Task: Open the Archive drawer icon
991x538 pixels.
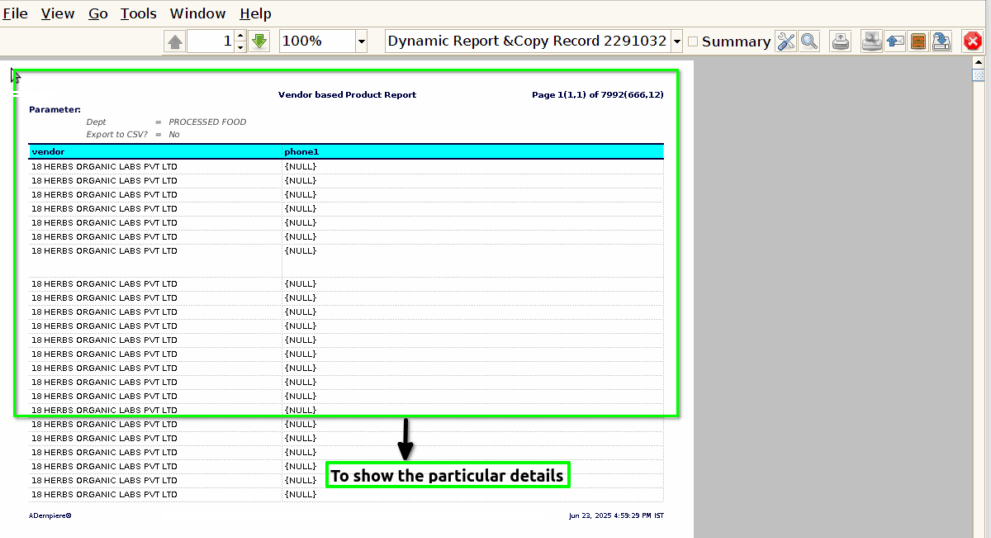Action: coord(918,42)
